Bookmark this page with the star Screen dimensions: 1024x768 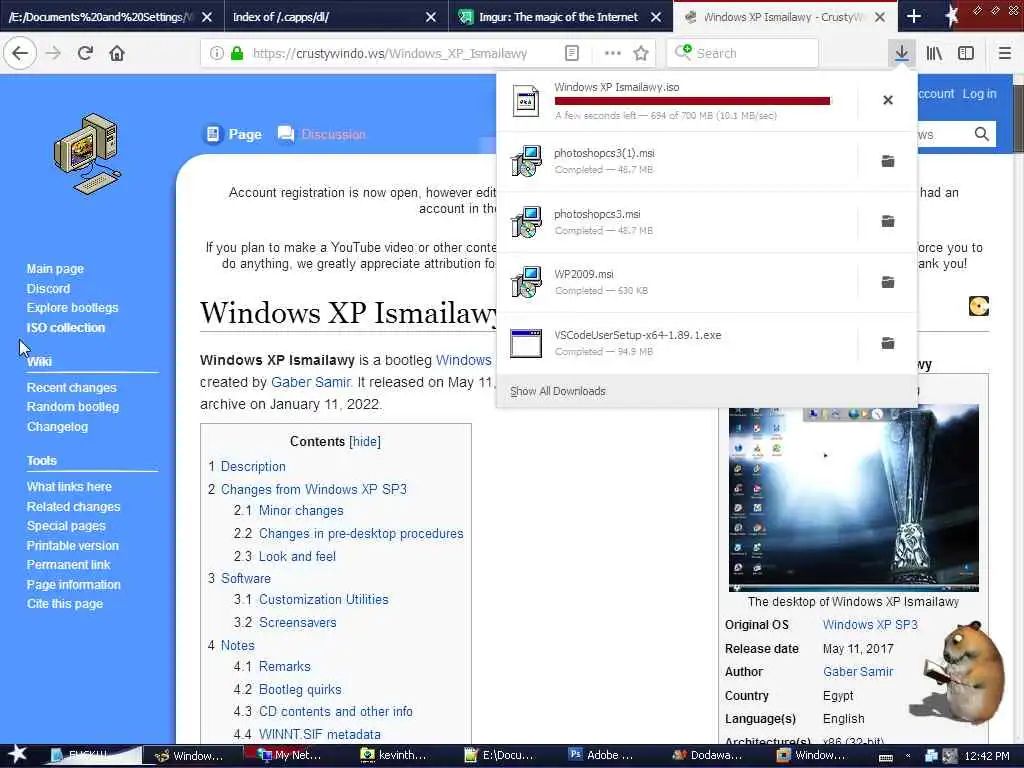[x=641, y=53]
